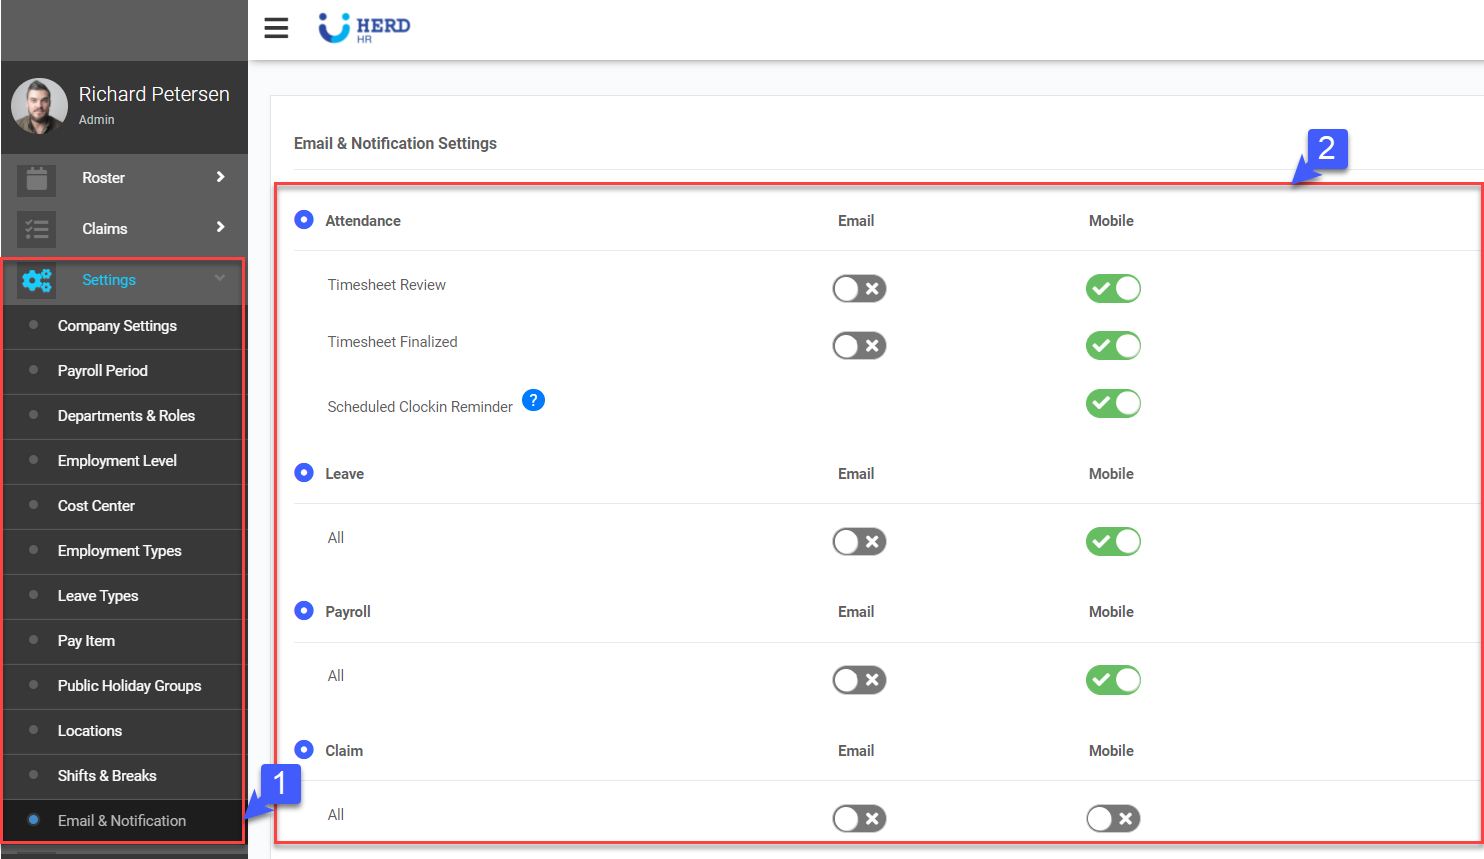The image size is (1484, 859).
Task: Expand the Roster menu chevron
Action: pyautogui.click(x=220, y=177)
